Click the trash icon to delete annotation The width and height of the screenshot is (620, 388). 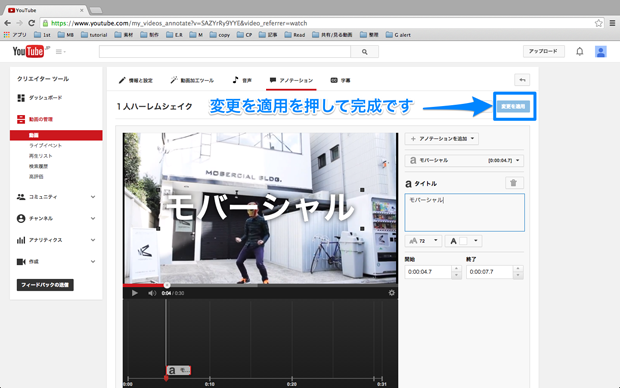514,183
